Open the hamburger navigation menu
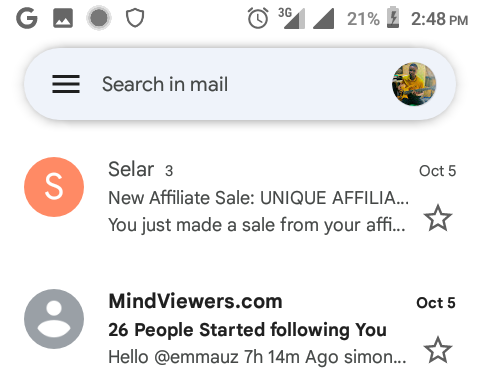This screenshot has width=480, height=374. coord(66,84)
